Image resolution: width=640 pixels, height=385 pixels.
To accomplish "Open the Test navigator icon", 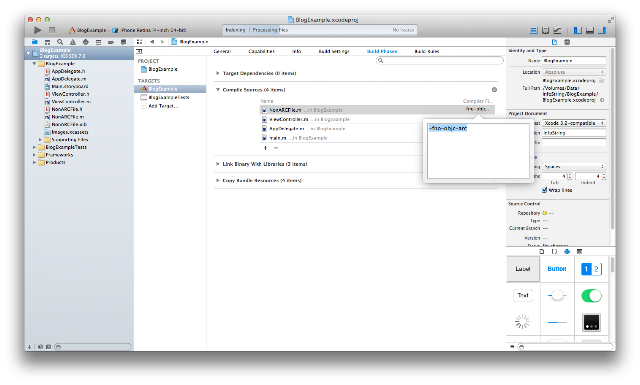I will pos(85,42).
